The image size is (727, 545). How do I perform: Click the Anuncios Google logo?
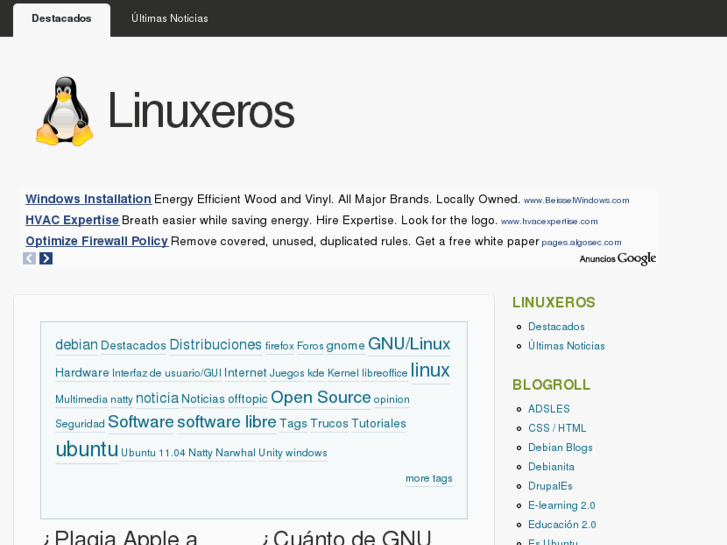tap(617, 258)
